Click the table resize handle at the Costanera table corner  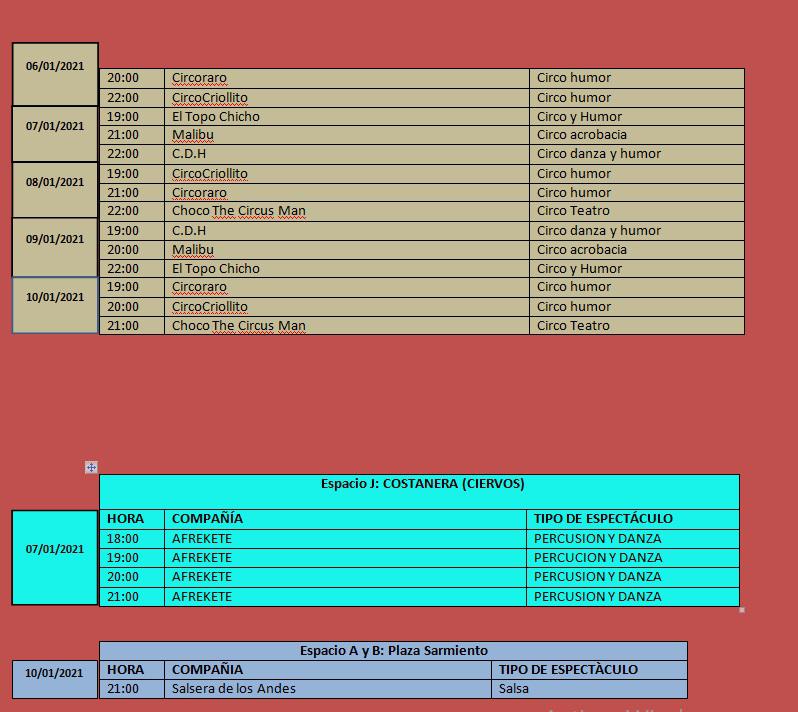point(741,609)
